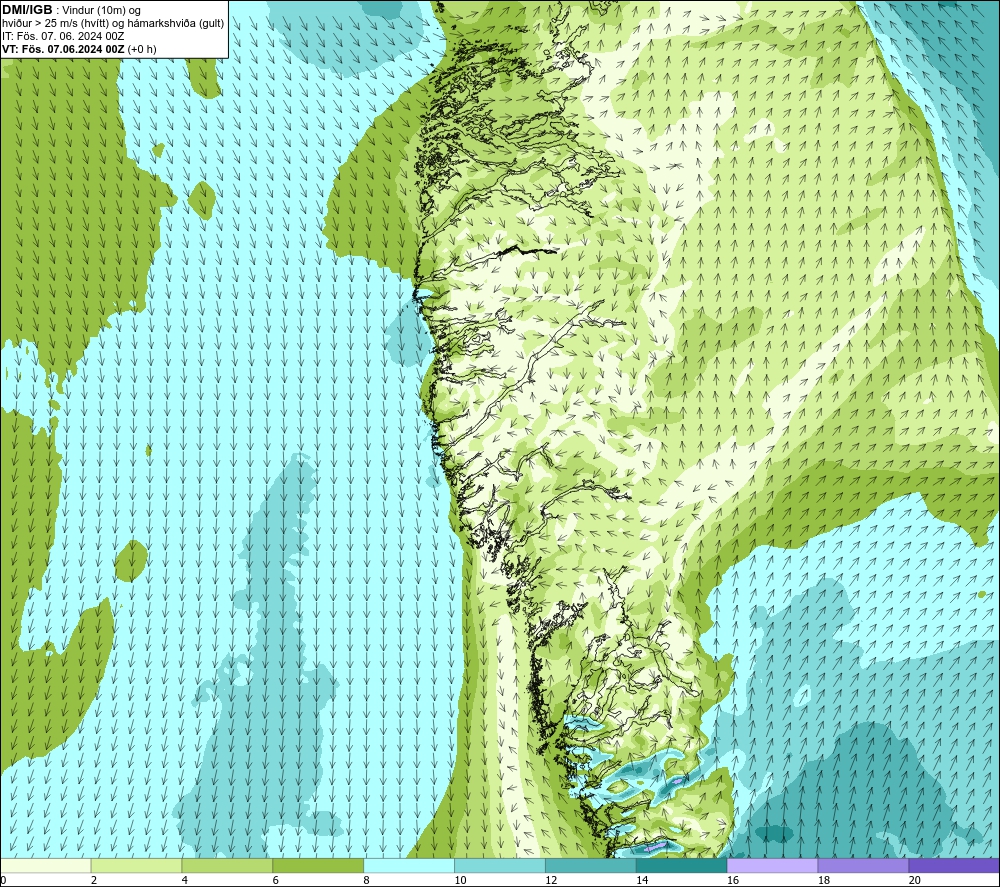Click the dark violet above-20 m/s legend swatch
The image size is (1000, 887).
(x=953, y=865)
